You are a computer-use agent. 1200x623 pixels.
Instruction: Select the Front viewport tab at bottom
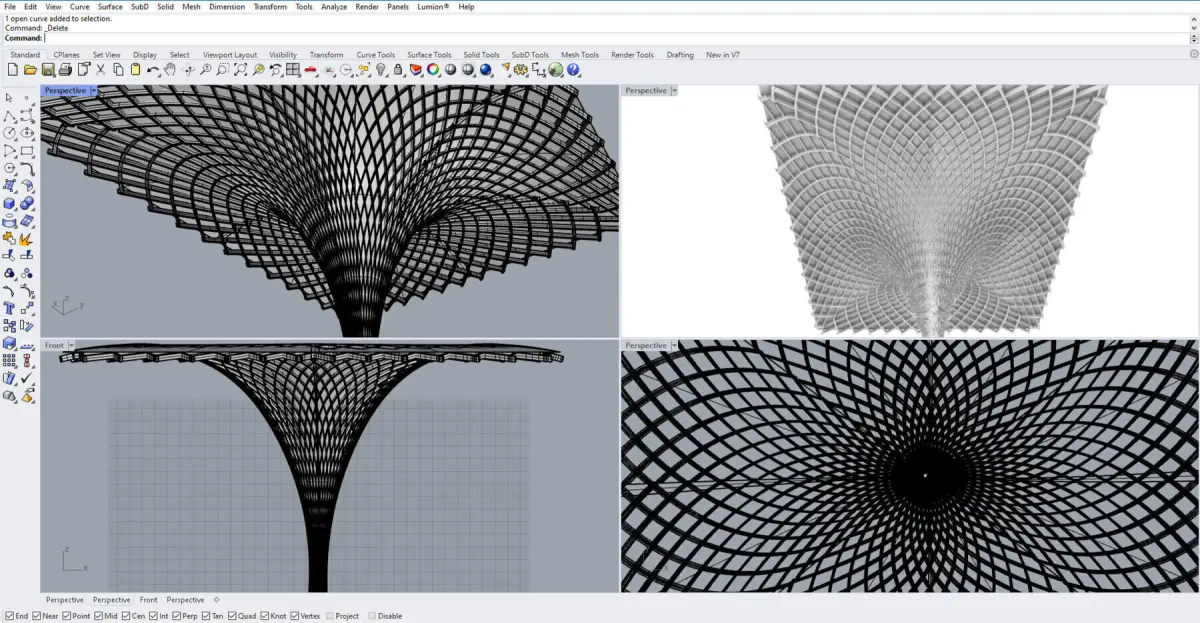point(148,600)
